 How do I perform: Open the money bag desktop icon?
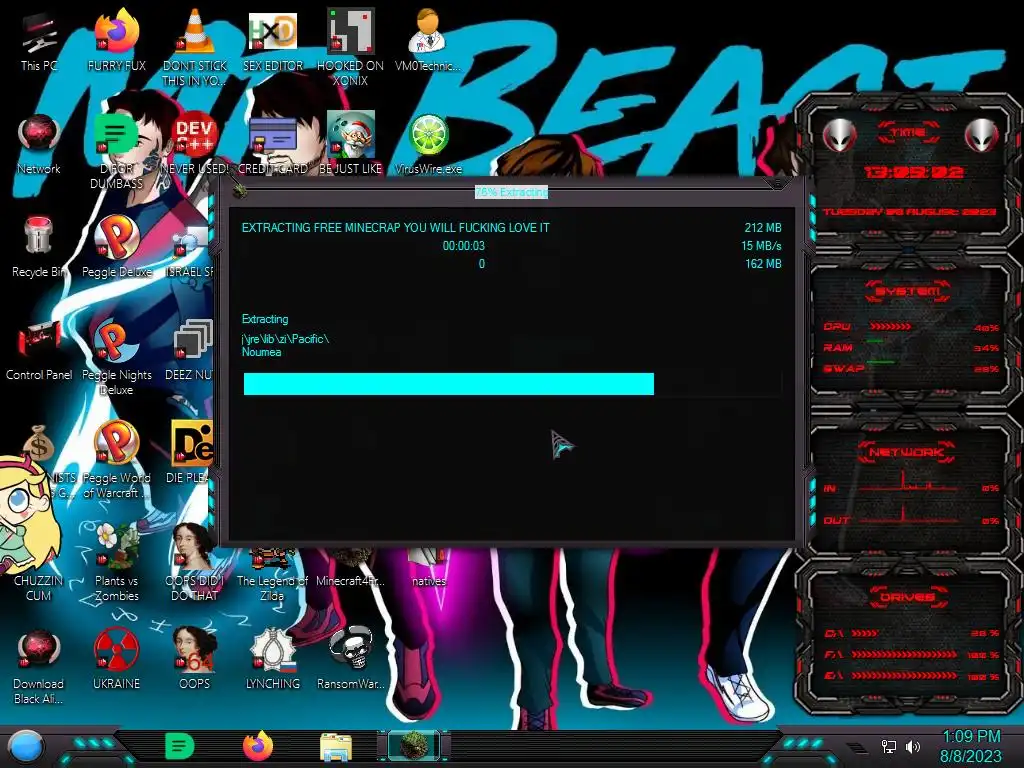tap(38, 443)
